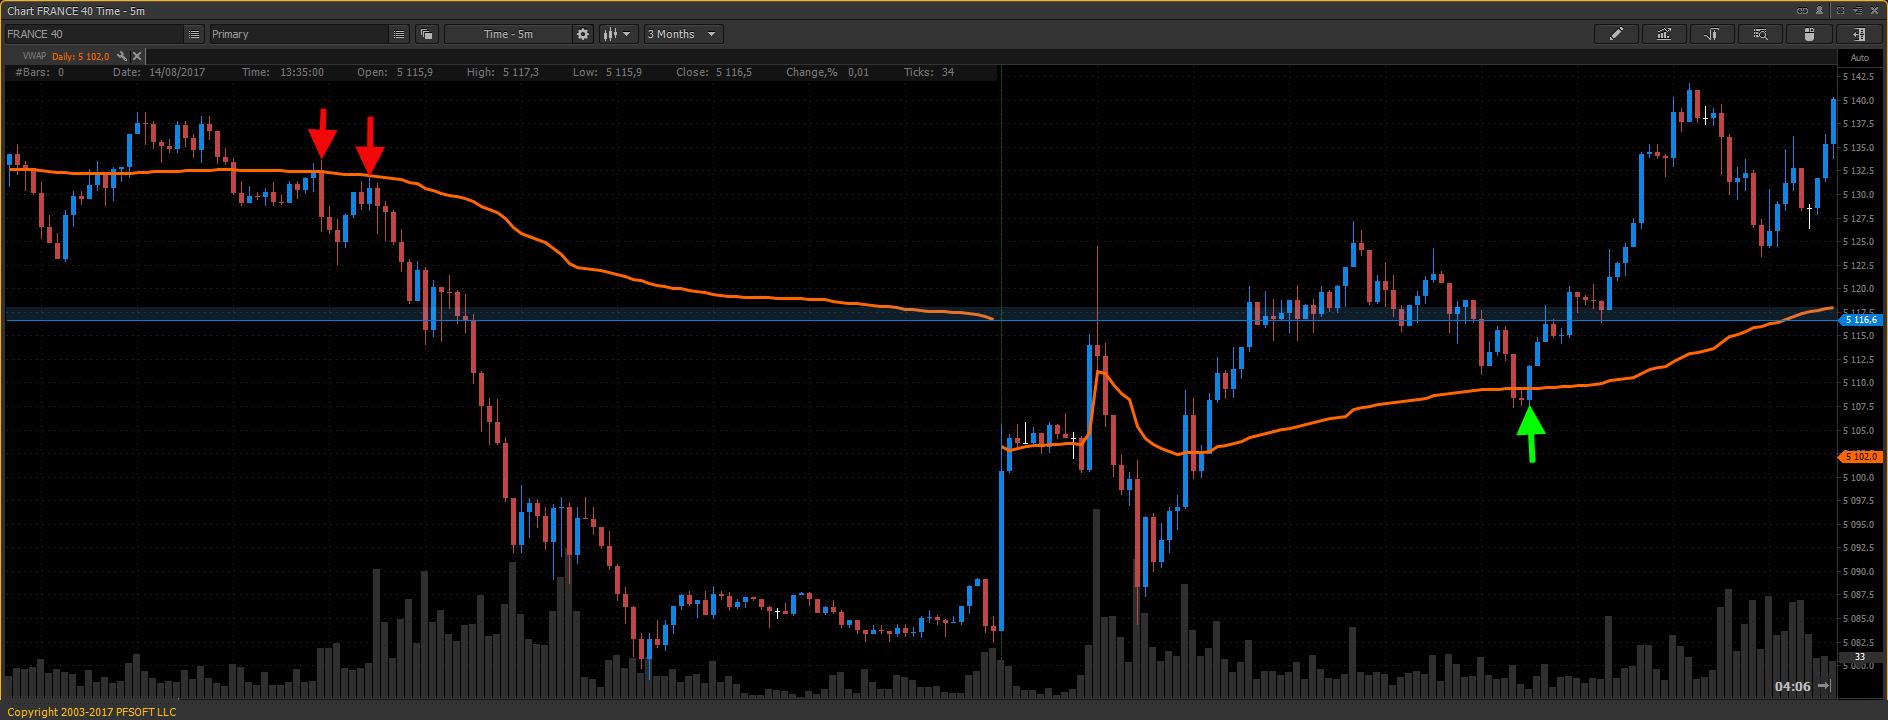This screenshot has height=720, width=1888.
Task: Open the chart style candlestick dropdown
Action: point(618,34)
